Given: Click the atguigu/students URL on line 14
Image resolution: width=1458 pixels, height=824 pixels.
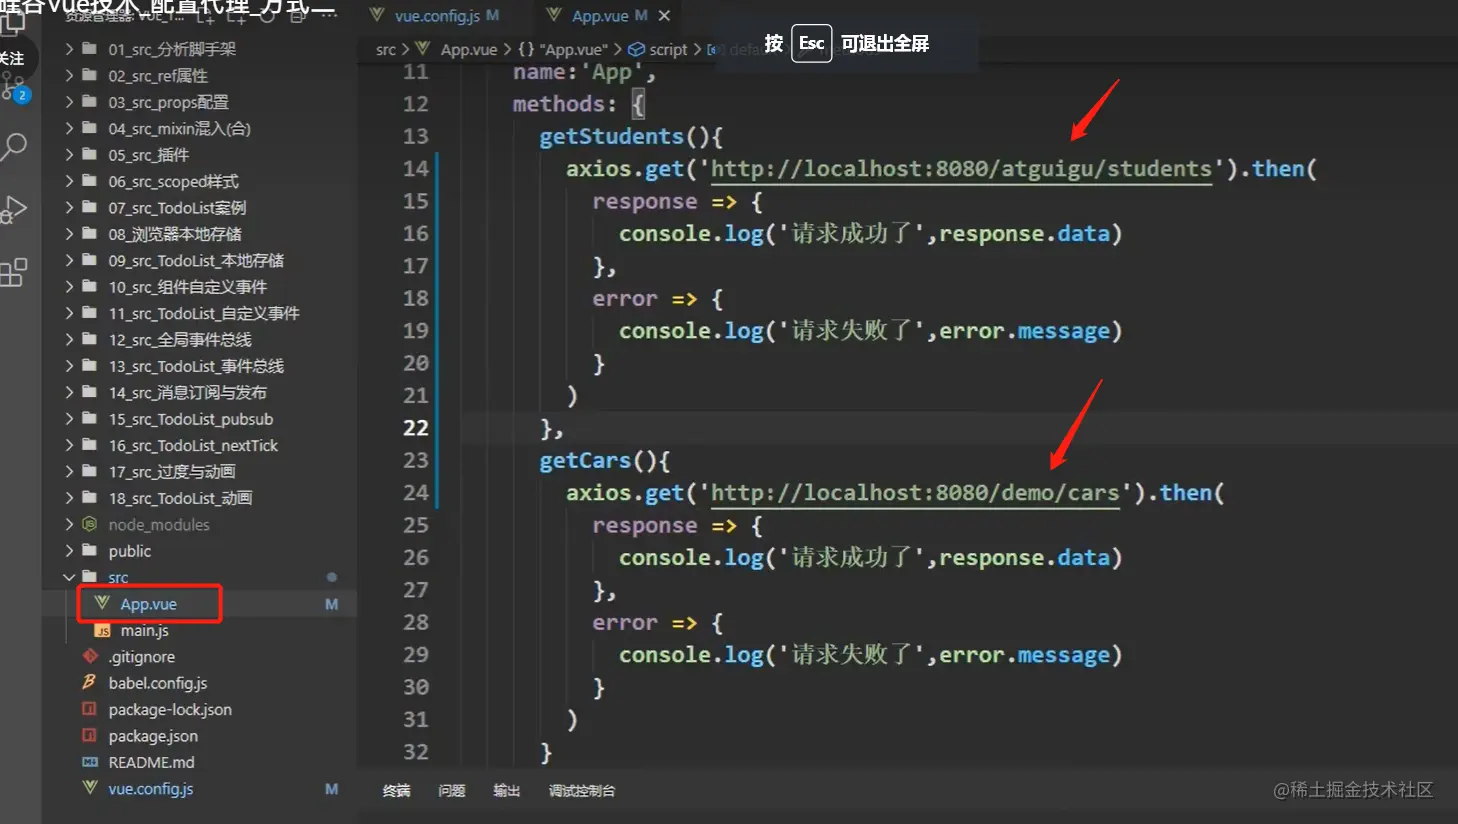Looking at the screenshot, I should click(x=961, y=168).
